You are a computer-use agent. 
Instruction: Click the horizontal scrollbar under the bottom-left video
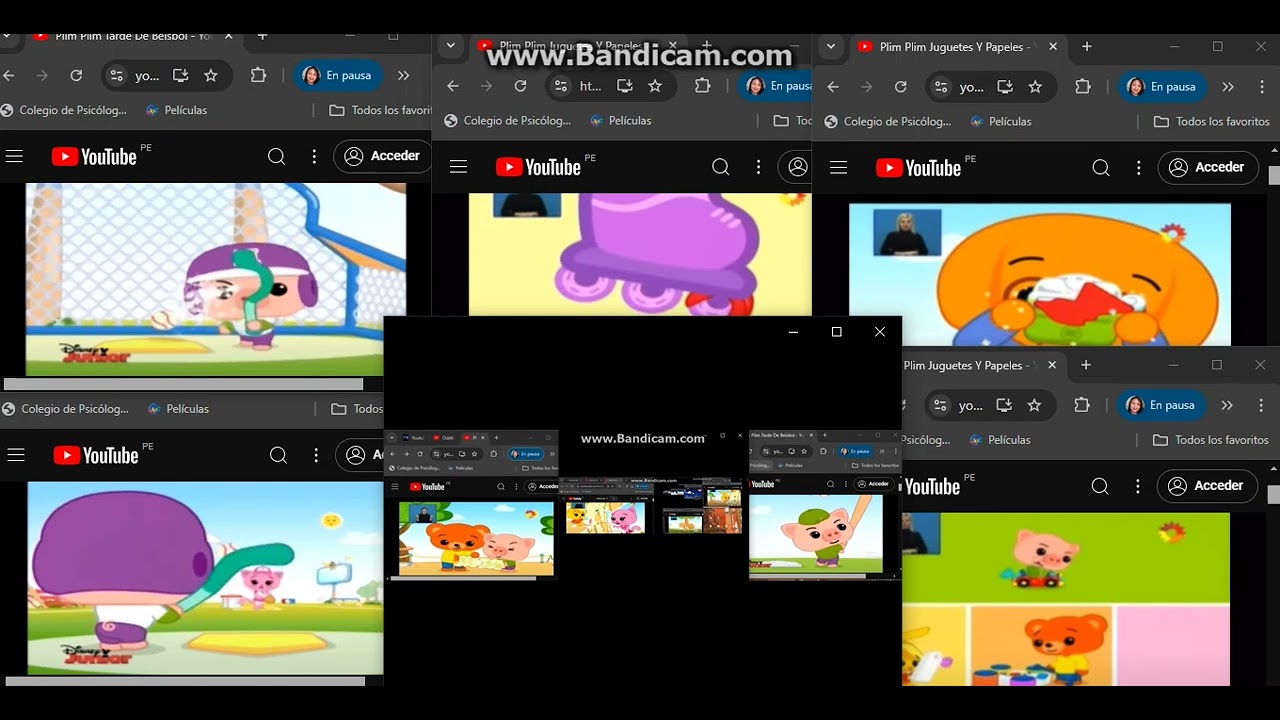pos(185,681)
